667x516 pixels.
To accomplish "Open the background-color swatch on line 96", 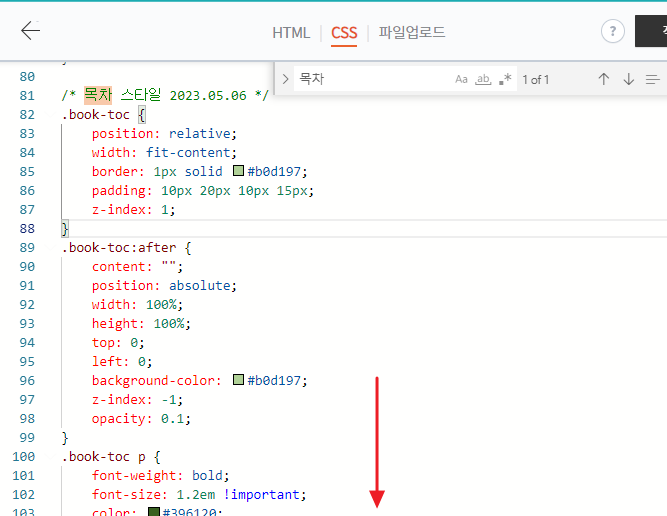I will pos(238,379).
